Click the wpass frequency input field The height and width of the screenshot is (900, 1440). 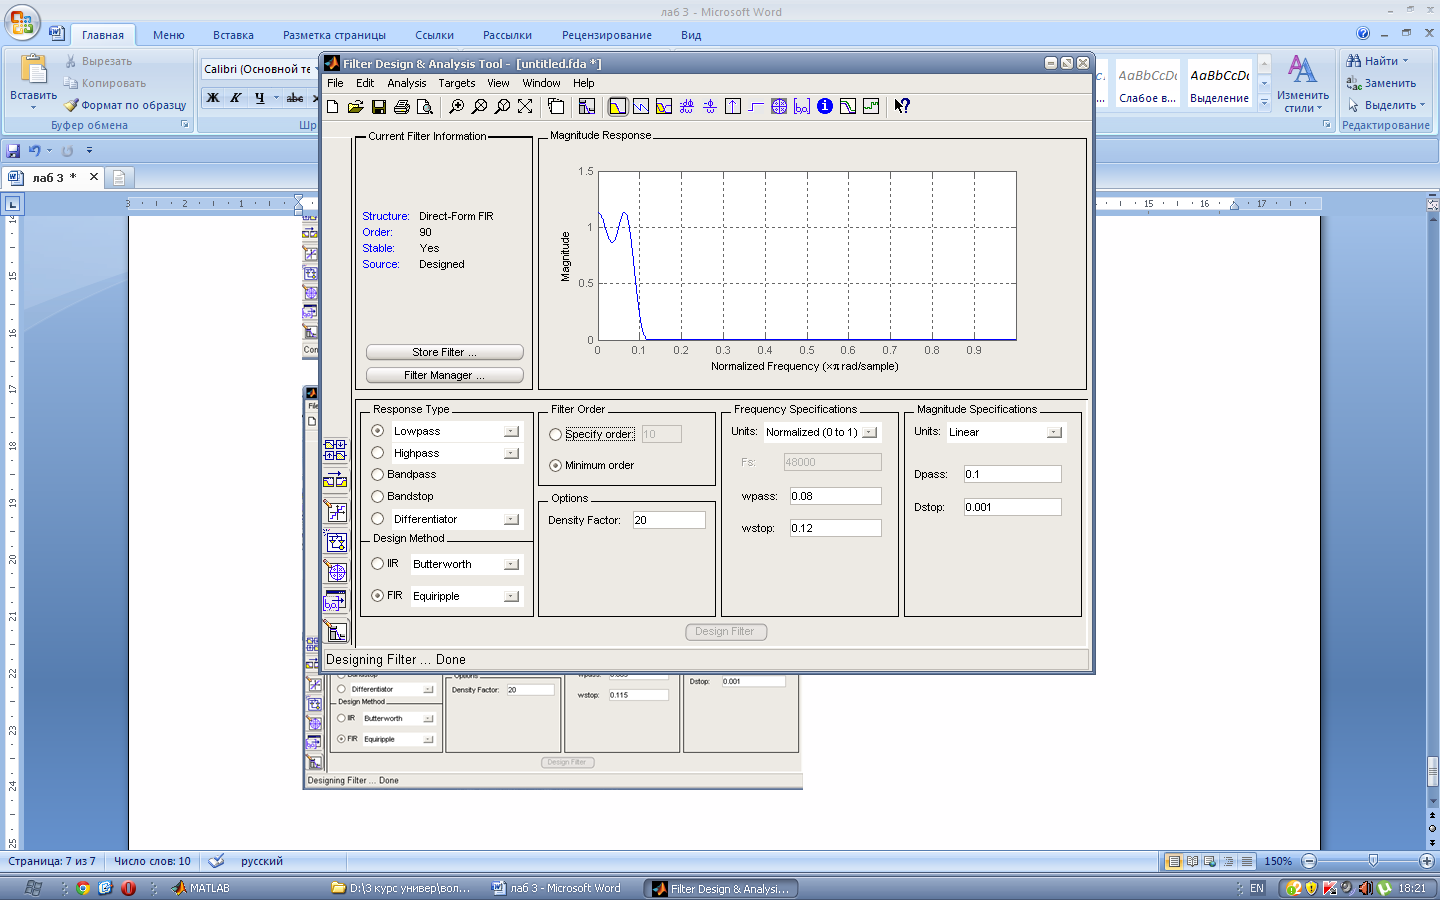835,496
